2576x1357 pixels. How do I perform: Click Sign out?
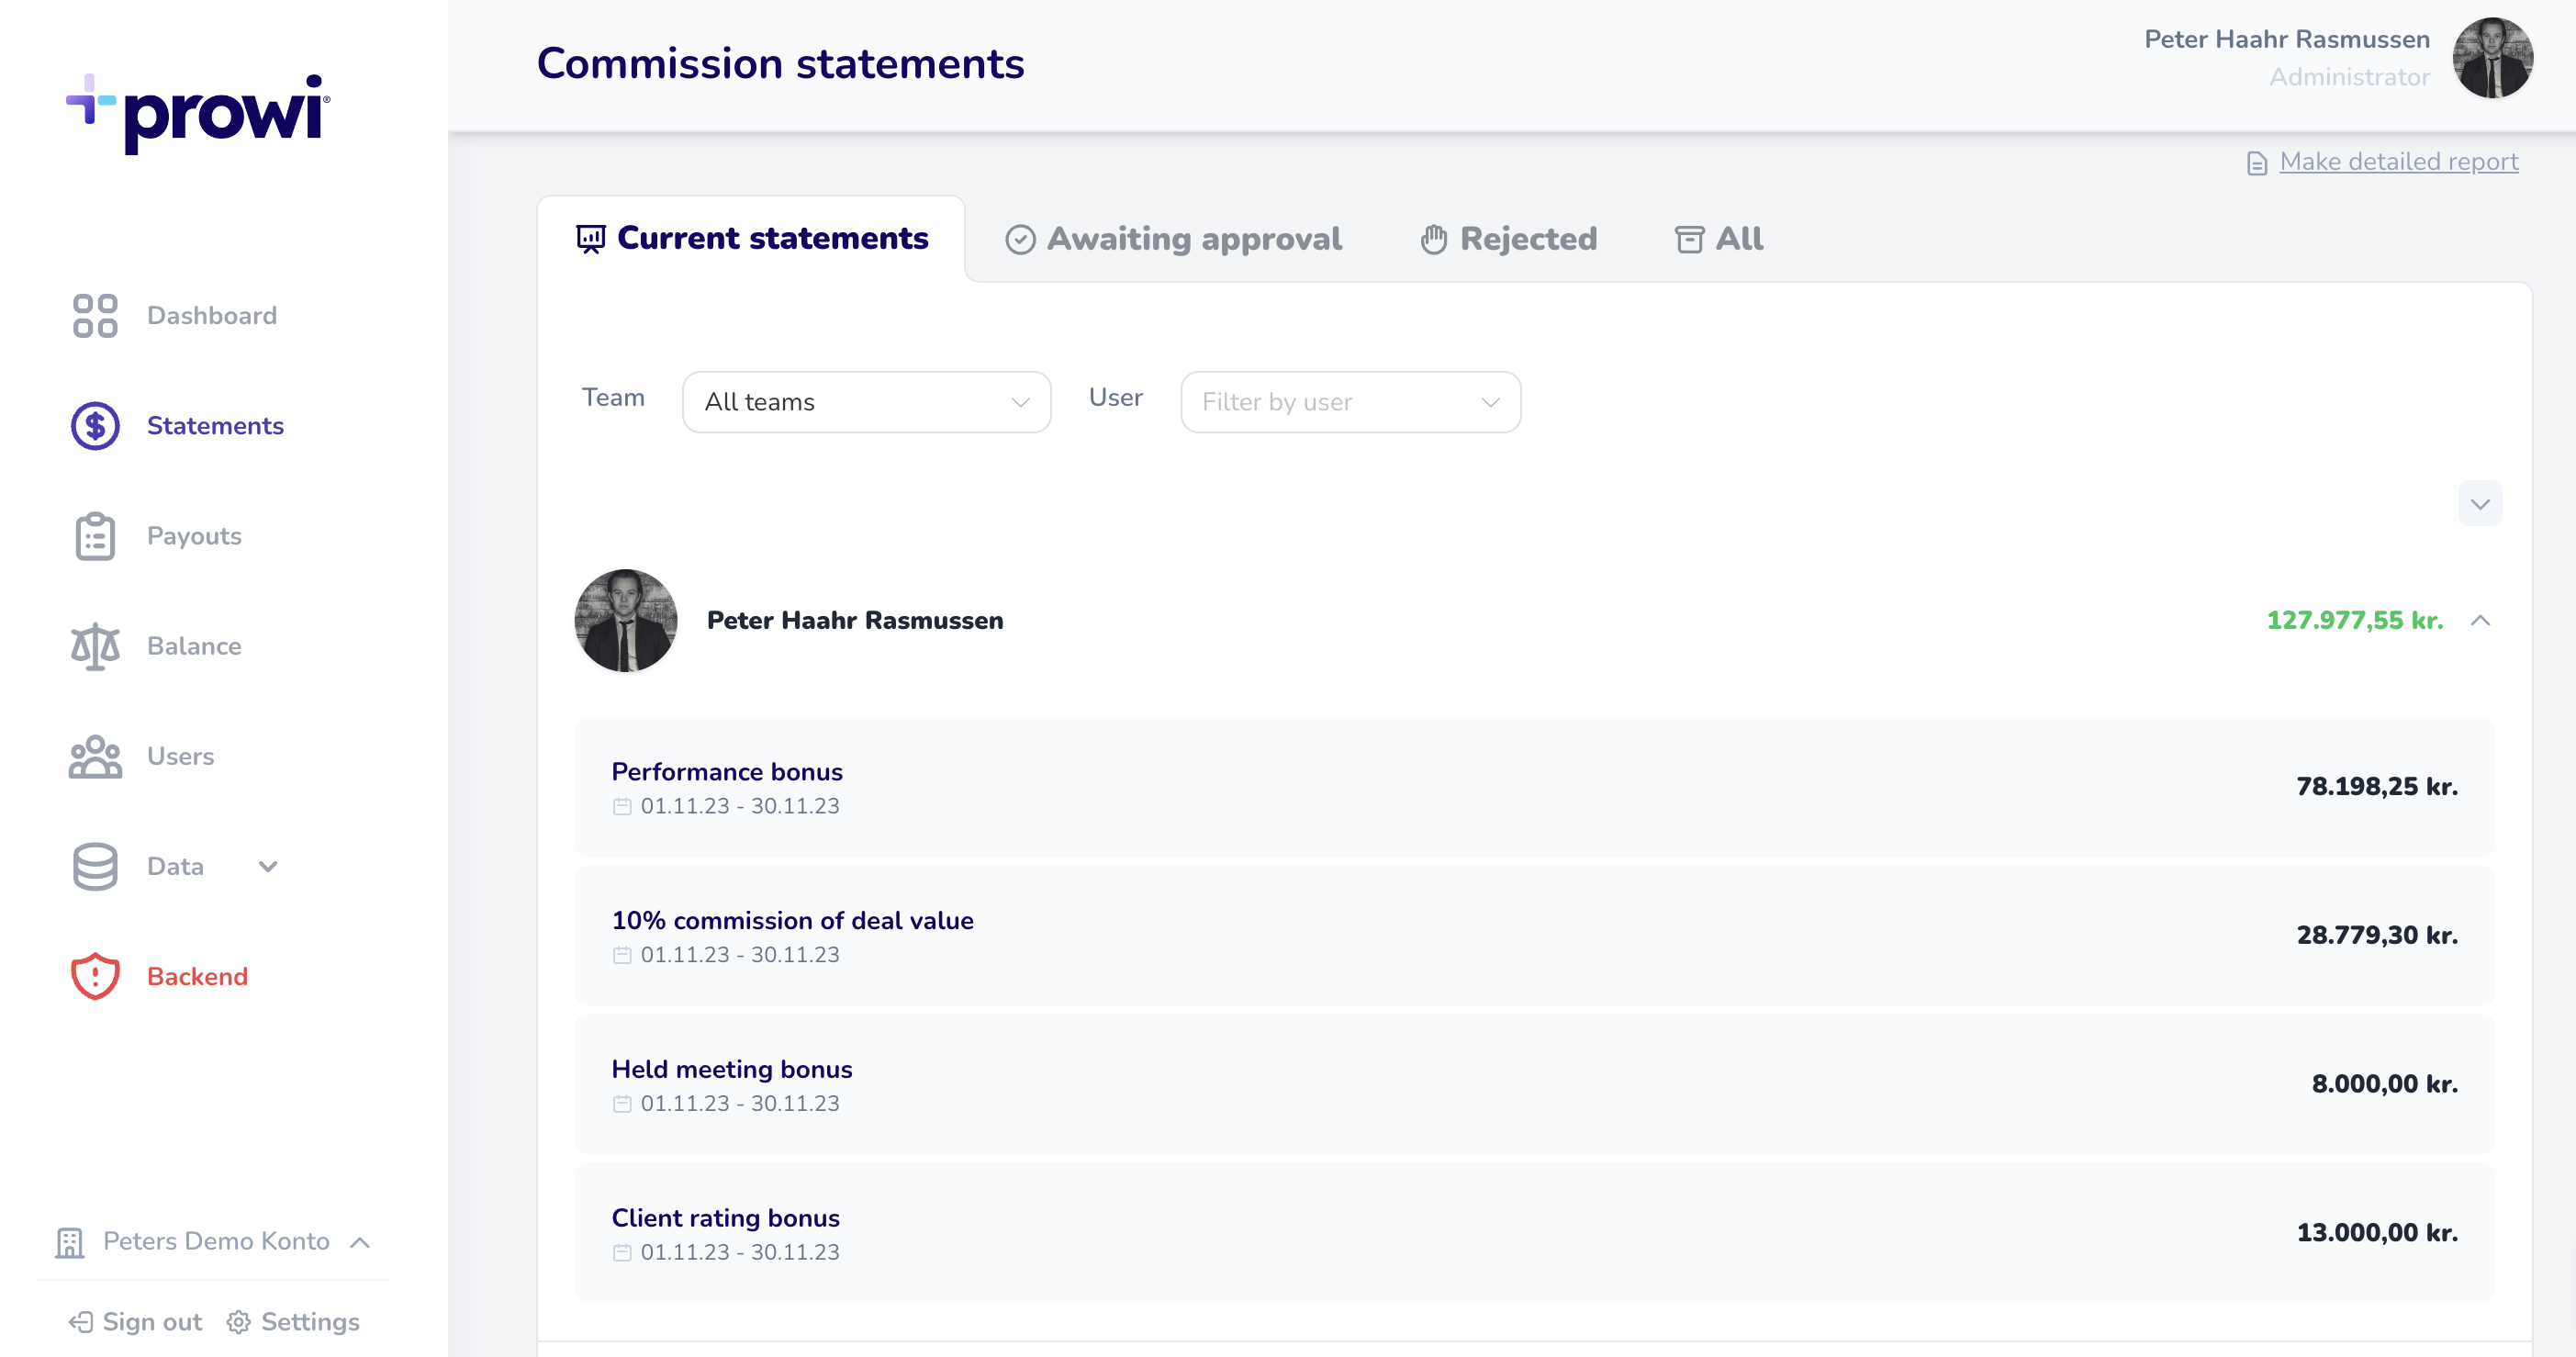[x=136, y=1322]
